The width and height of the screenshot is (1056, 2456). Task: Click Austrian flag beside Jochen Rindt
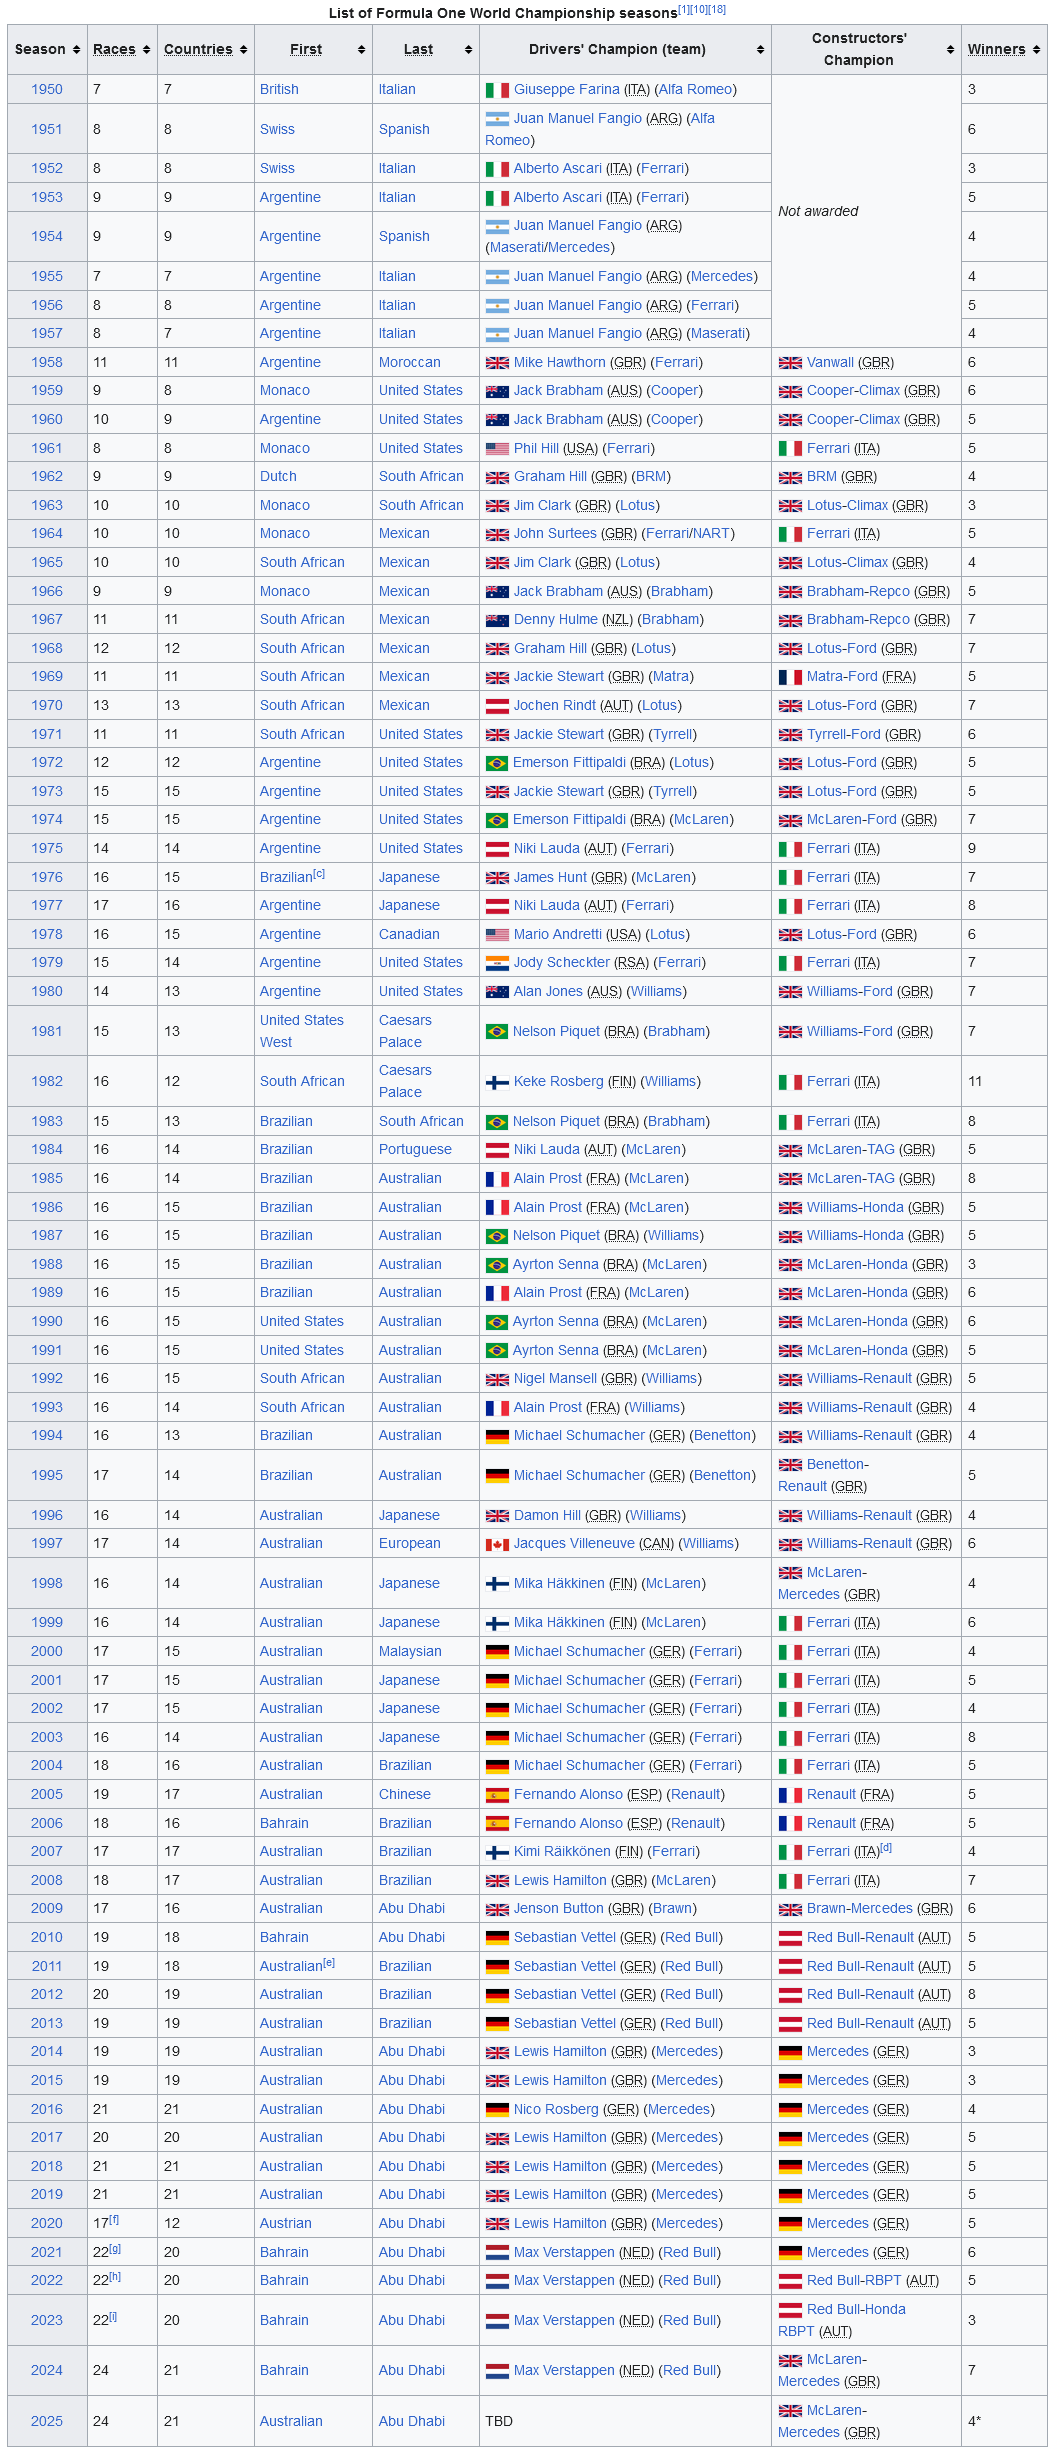coord(497,706)
